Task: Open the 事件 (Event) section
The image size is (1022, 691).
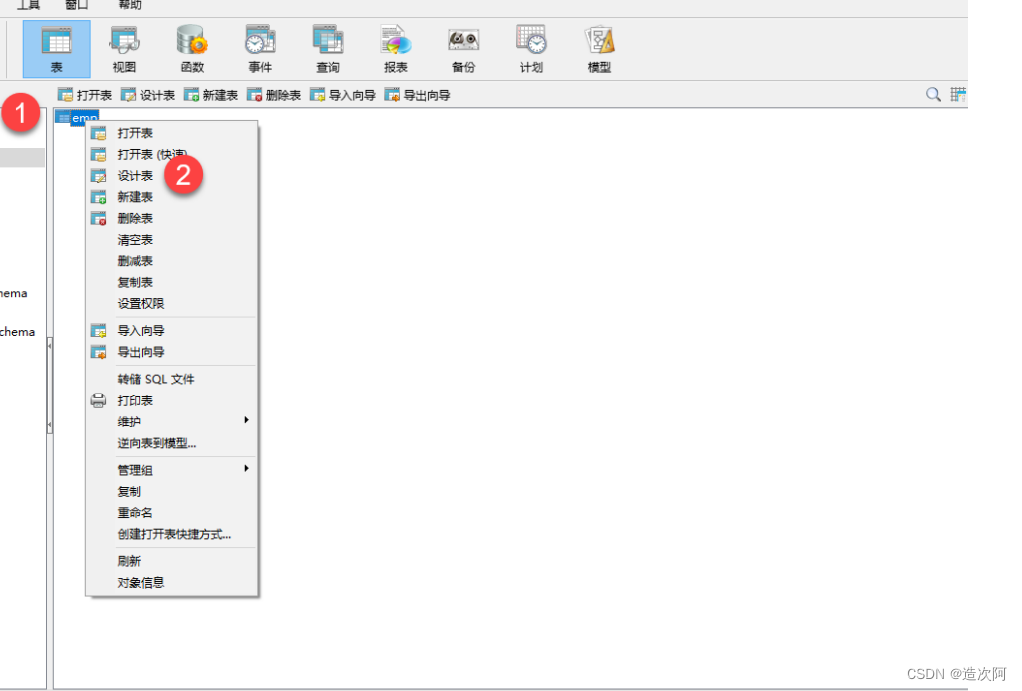Action: point(260,49)
